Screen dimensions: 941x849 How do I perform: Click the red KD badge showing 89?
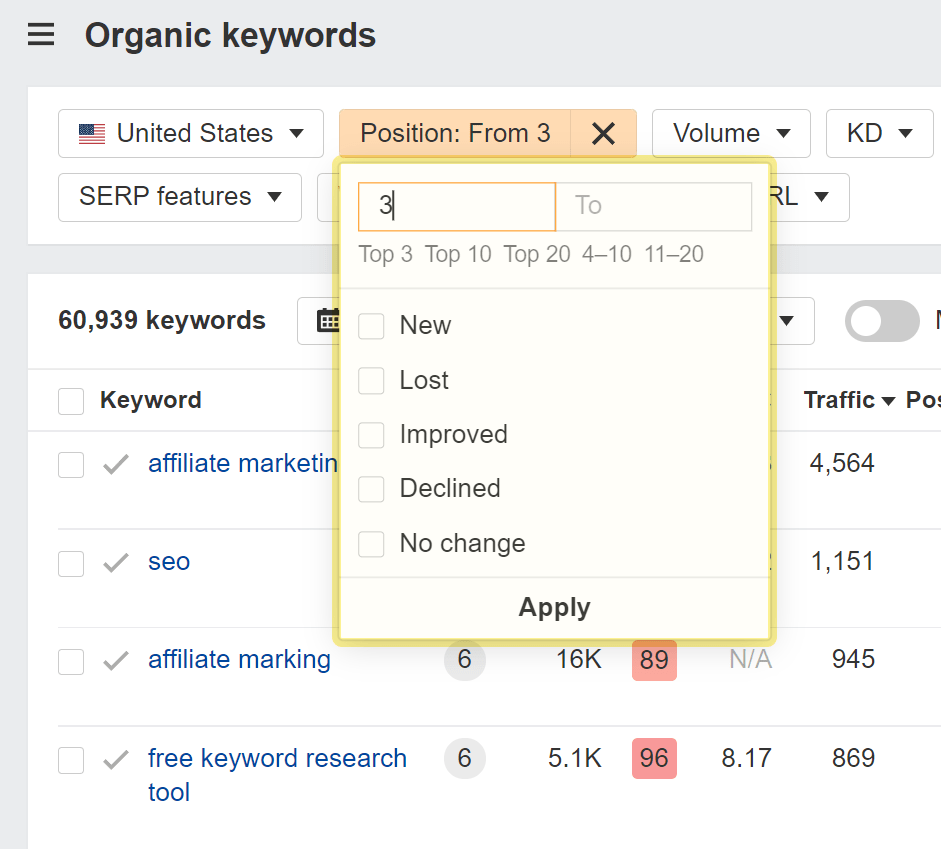[x=654, y=660]
